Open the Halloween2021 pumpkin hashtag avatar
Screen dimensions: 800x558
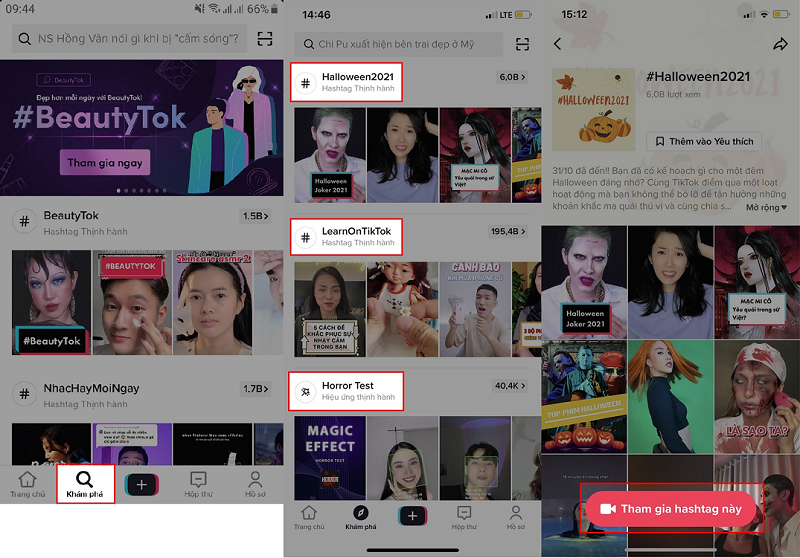click(x=593, y=109)
